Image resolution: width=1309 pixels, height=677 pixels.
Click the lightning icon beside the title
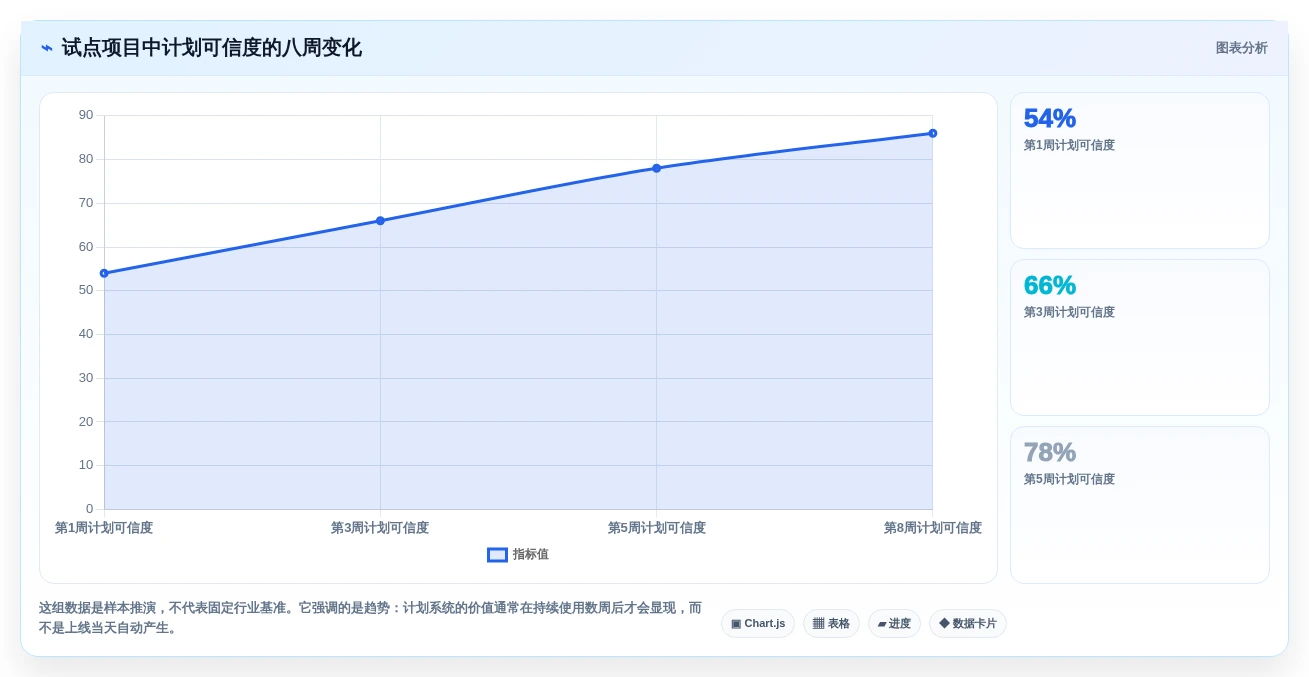pos(47,48)
